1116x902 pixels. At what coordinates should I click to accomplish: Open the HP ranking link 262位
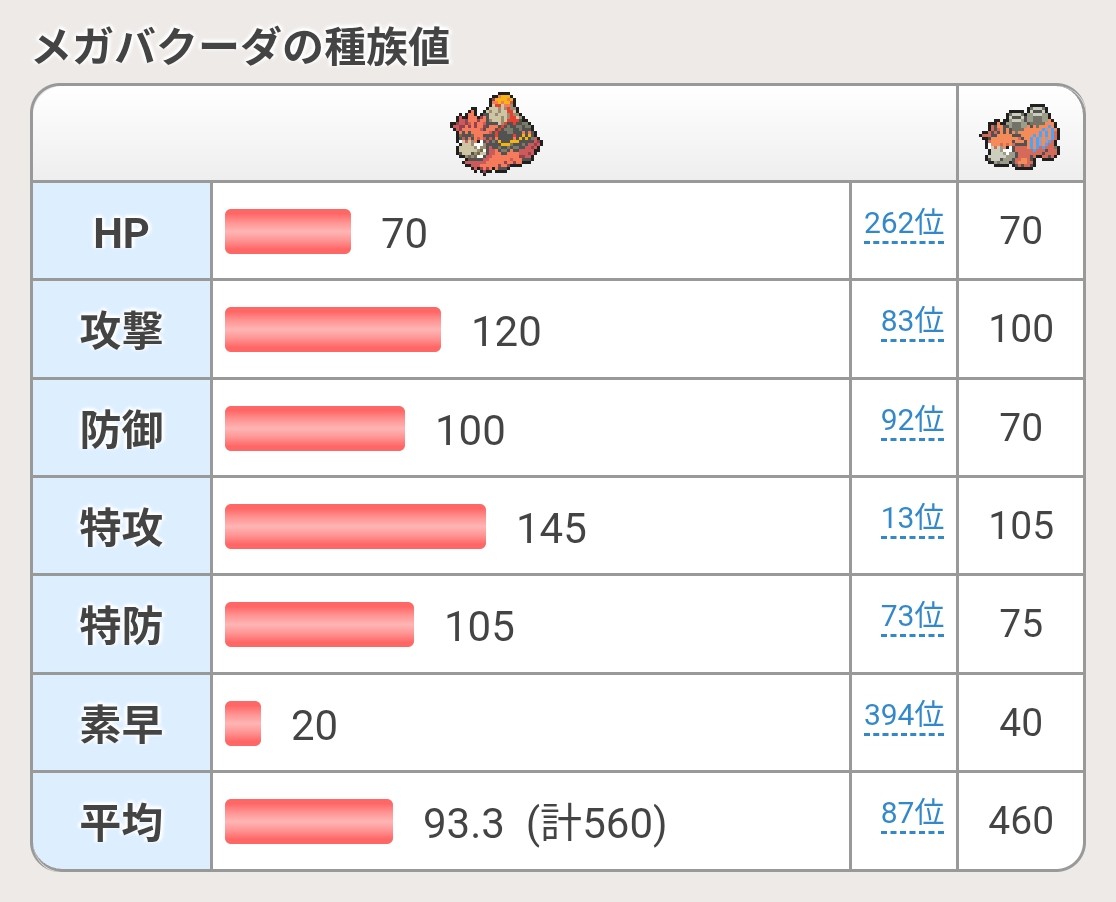tap(904, 224)
